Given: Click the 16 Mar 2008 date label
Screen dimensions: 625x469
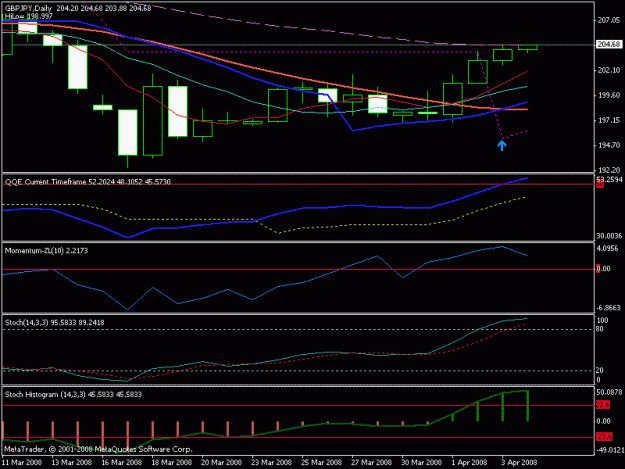Looking at the screenshot, I should coord(122,462).
